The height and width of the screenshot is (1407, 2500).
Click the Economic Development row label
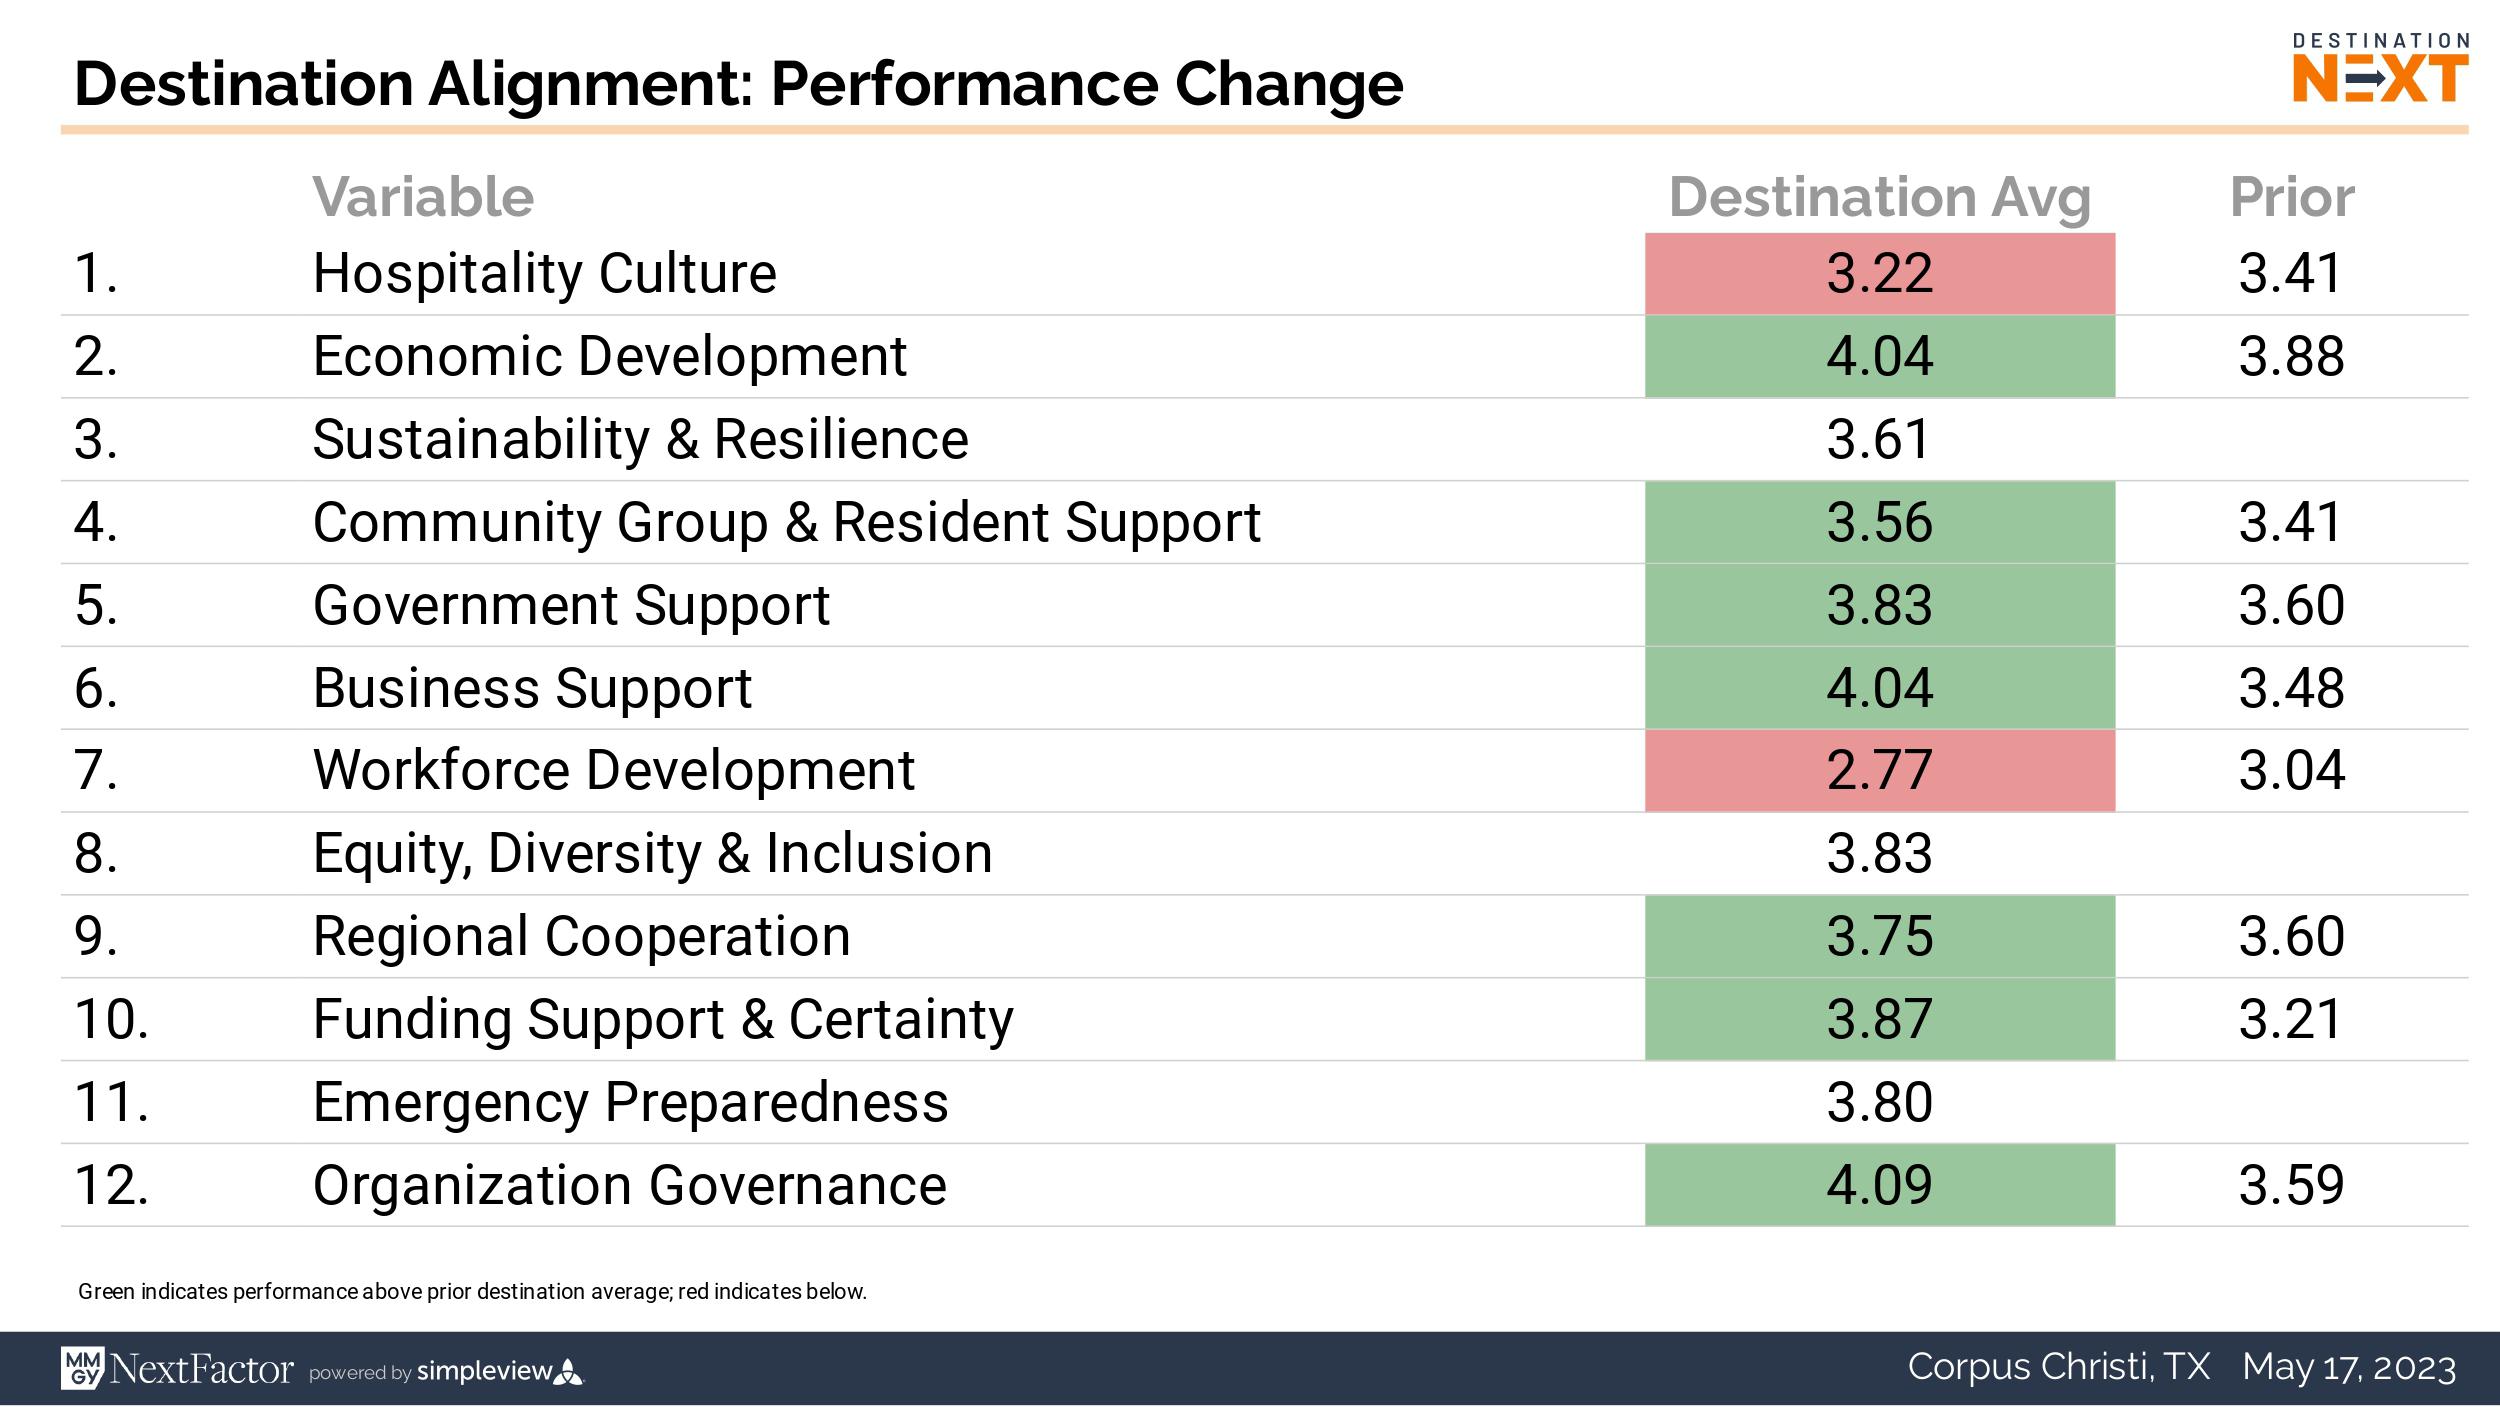pyautogui.click(x=609, y=357)
